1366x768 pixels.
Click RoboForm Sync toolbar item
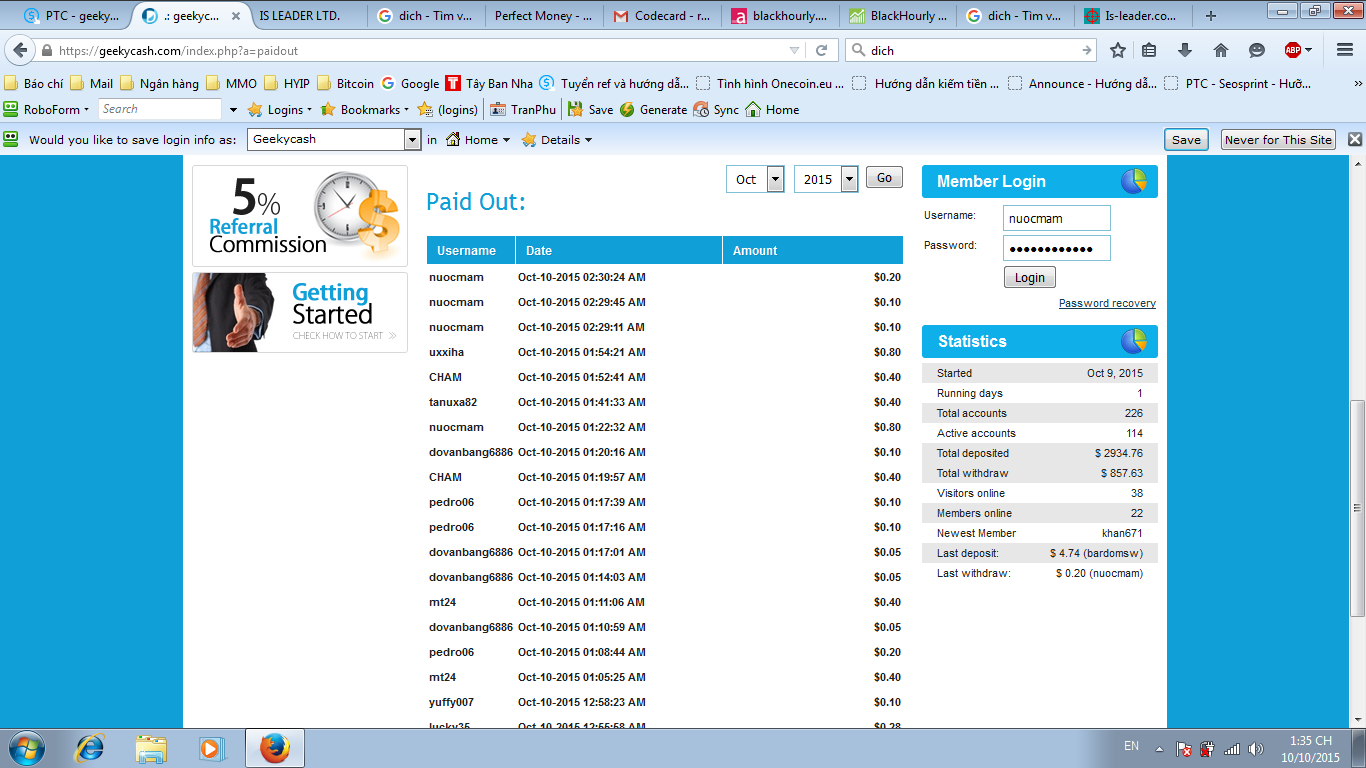pyautogui.click(x=716, y=110)
